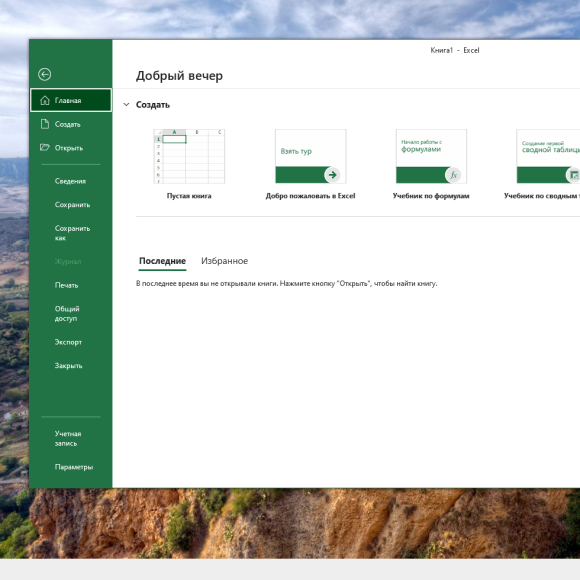Click the pivot table icon on сводной таблицы card
The height and width of the screenshot is (580, 580).
(573, 175)
